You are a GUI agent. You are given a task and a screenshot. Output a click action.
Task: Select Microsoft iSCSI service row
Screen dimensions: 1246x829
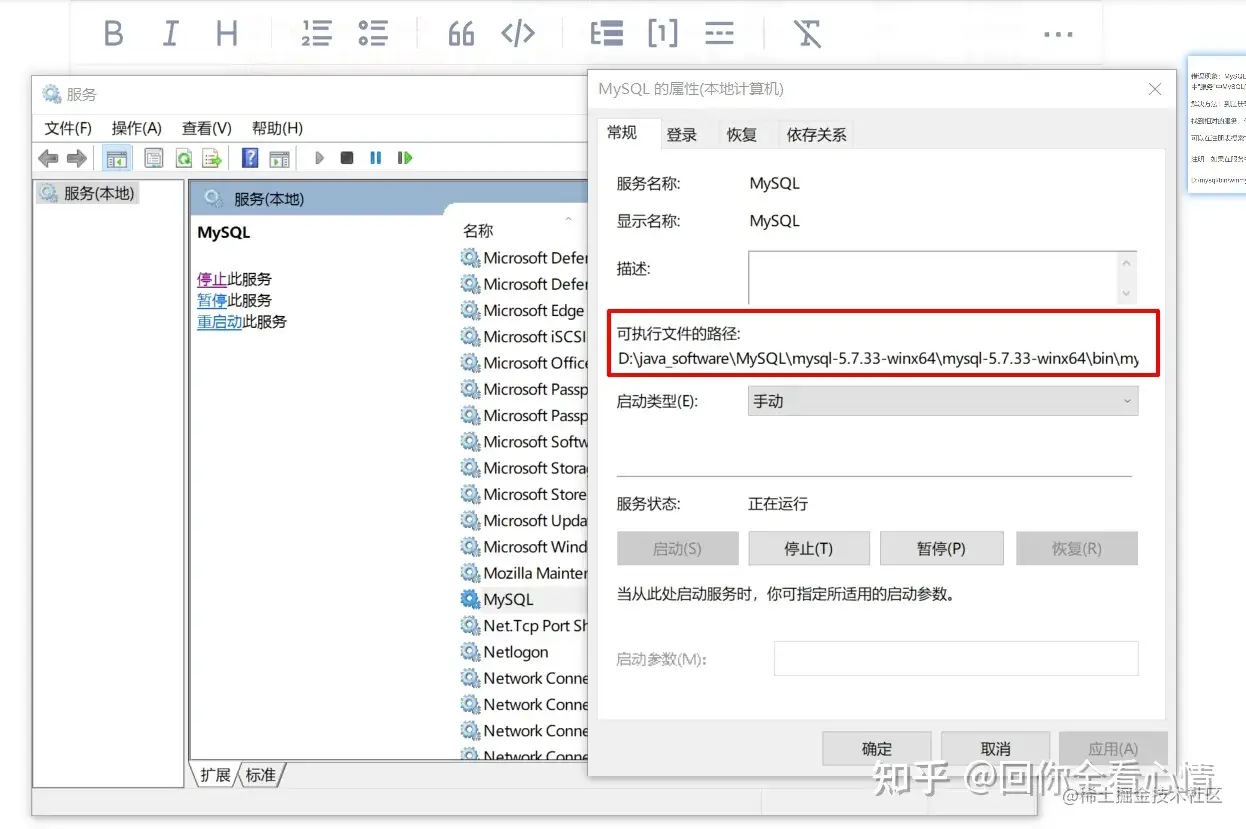click(x=523, y=336)
